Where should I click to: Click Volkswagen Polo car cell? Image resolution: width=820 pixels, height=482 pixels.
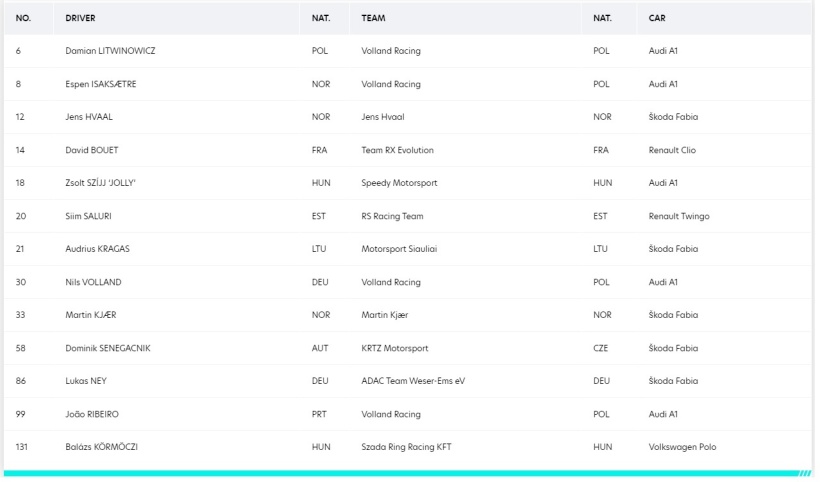pyautogui.click(x=682, y=447)
